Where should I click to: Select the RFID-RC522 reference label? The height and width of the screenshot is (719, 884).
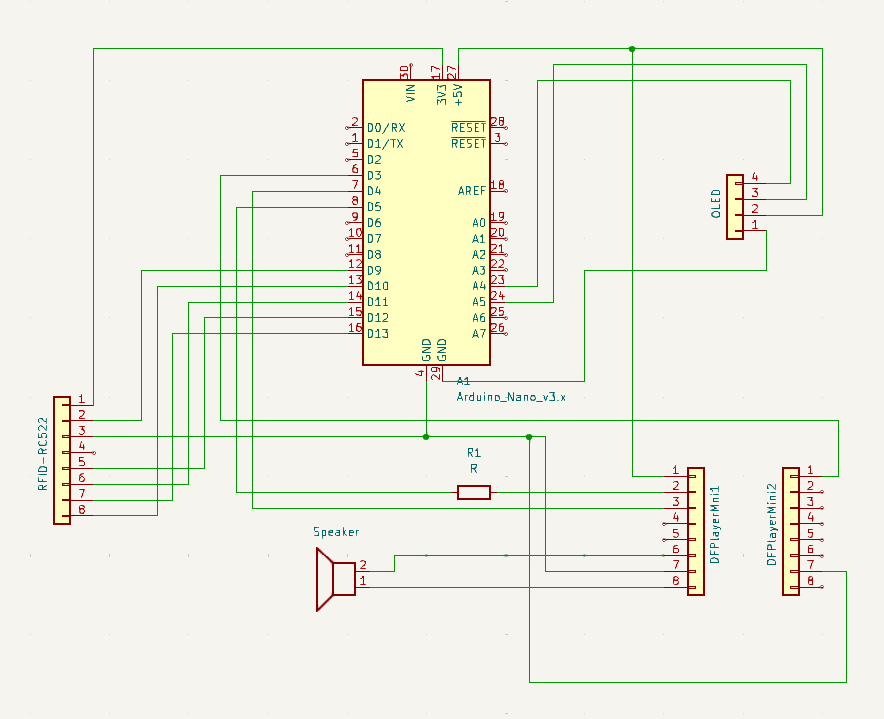coord(43,454)
